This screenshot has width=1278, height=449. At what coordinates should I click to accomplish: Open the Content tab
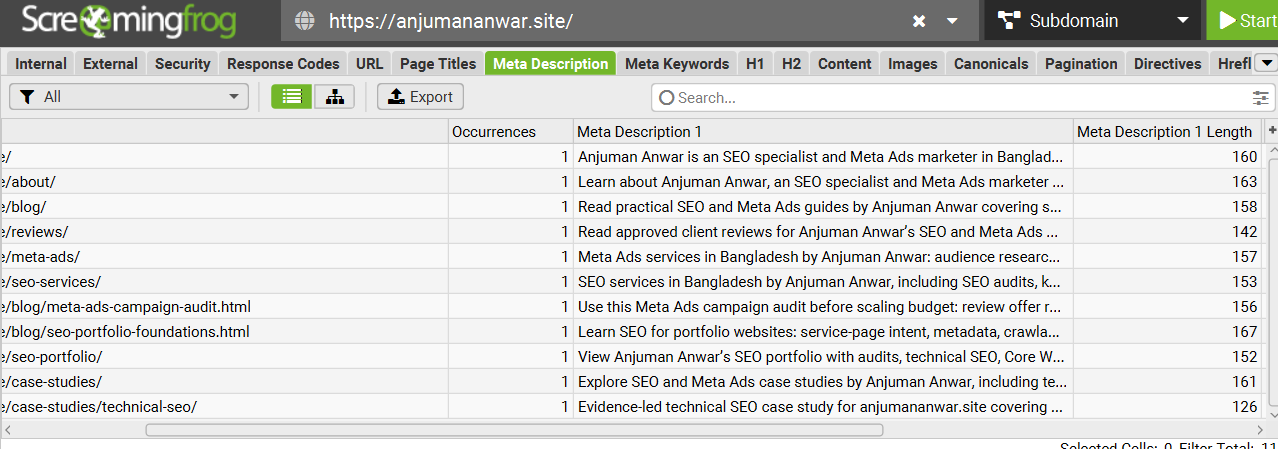pos(845,63)
